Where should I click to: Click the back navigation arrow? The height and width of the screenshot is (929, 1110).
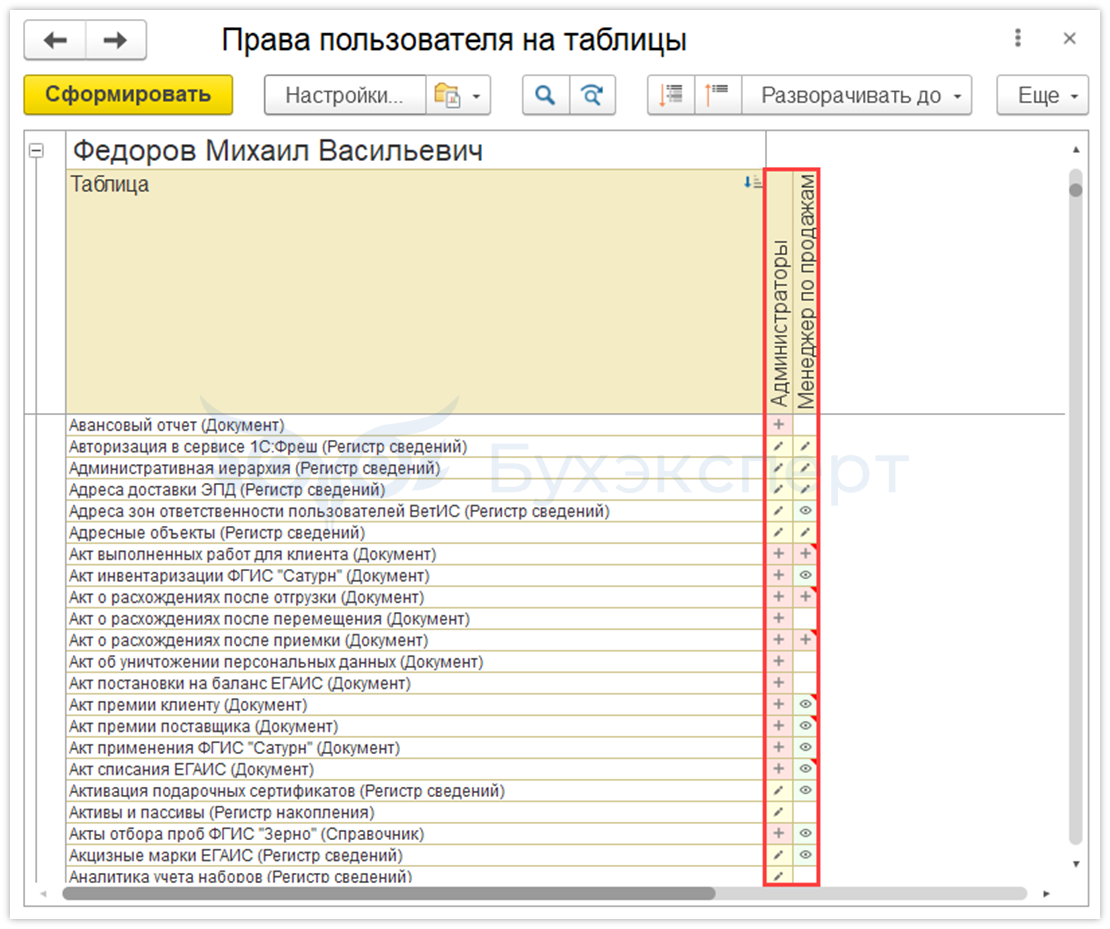tap(55, 40)
